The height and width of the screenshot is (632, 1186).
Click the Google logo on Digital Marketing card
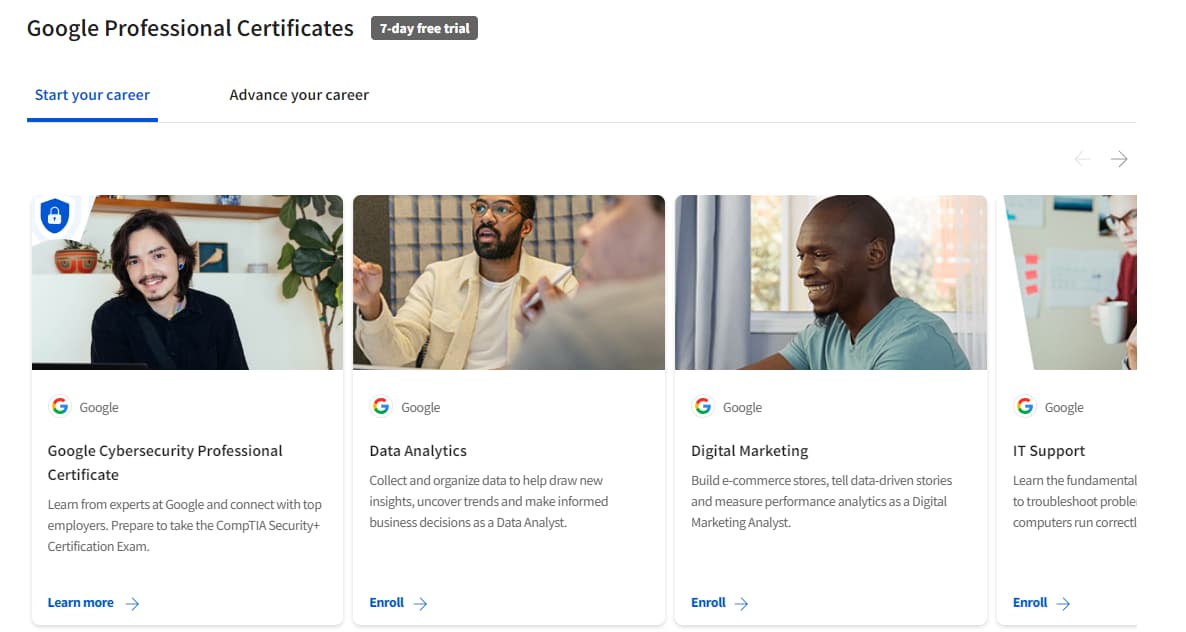click(x=703, y=406)
